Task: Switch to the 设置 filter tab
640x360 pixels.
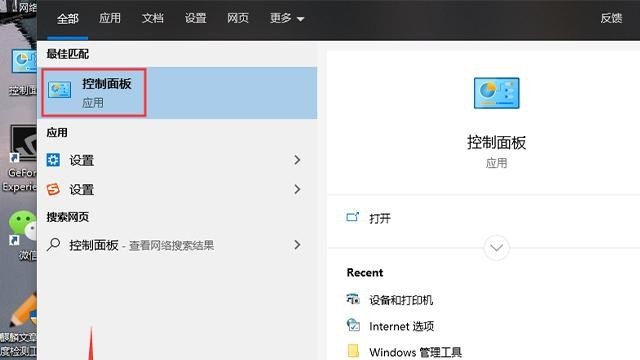Action: point(196,18)
